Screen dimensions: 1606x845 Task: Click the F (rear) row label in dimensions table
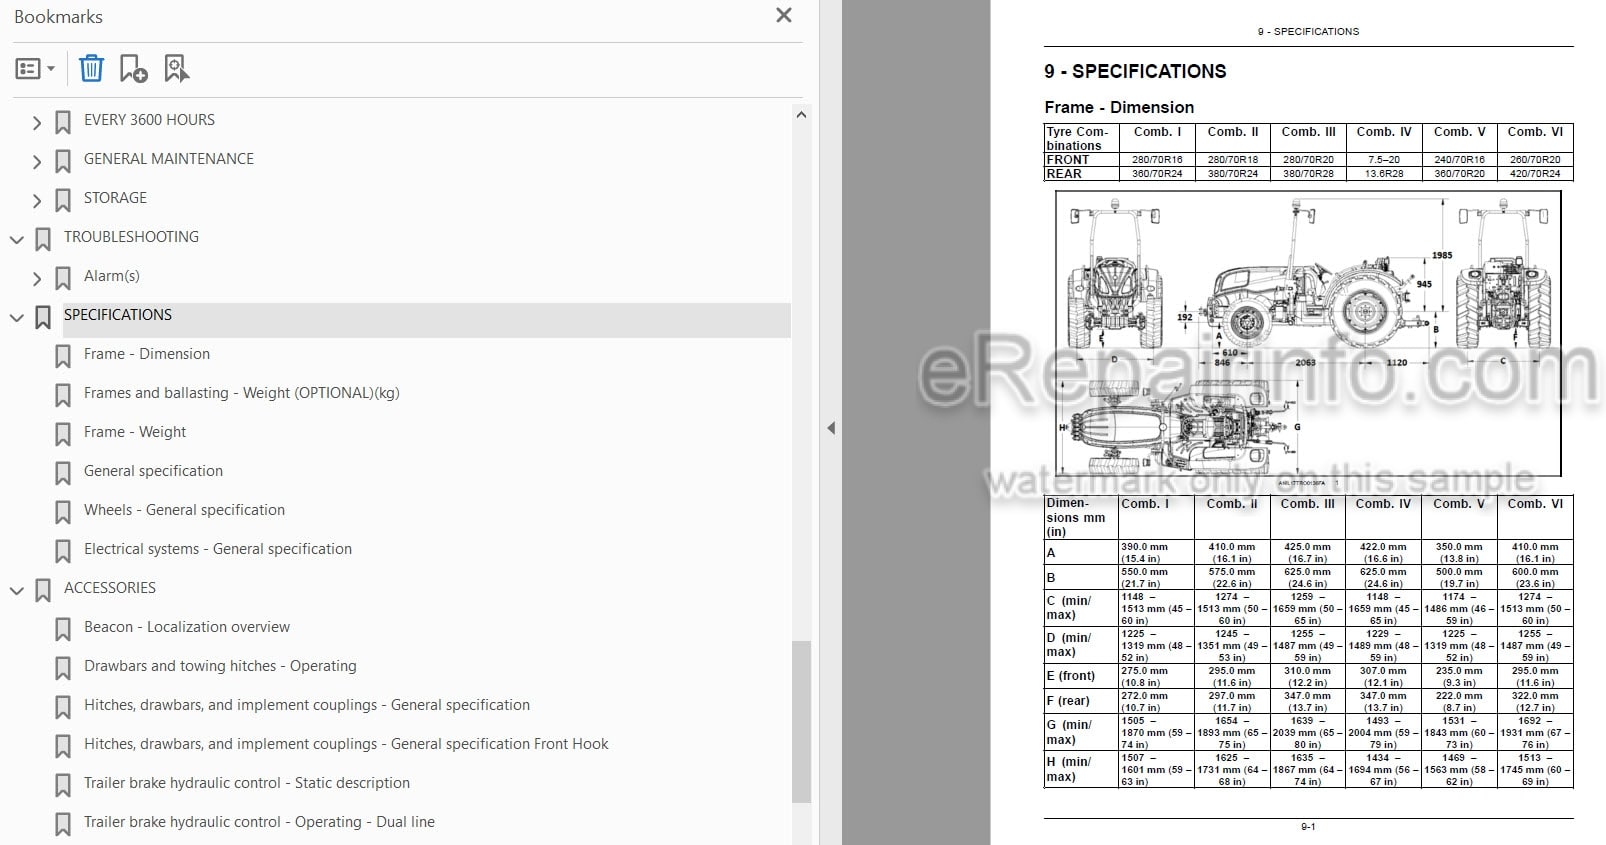[x=1068, y=701]
